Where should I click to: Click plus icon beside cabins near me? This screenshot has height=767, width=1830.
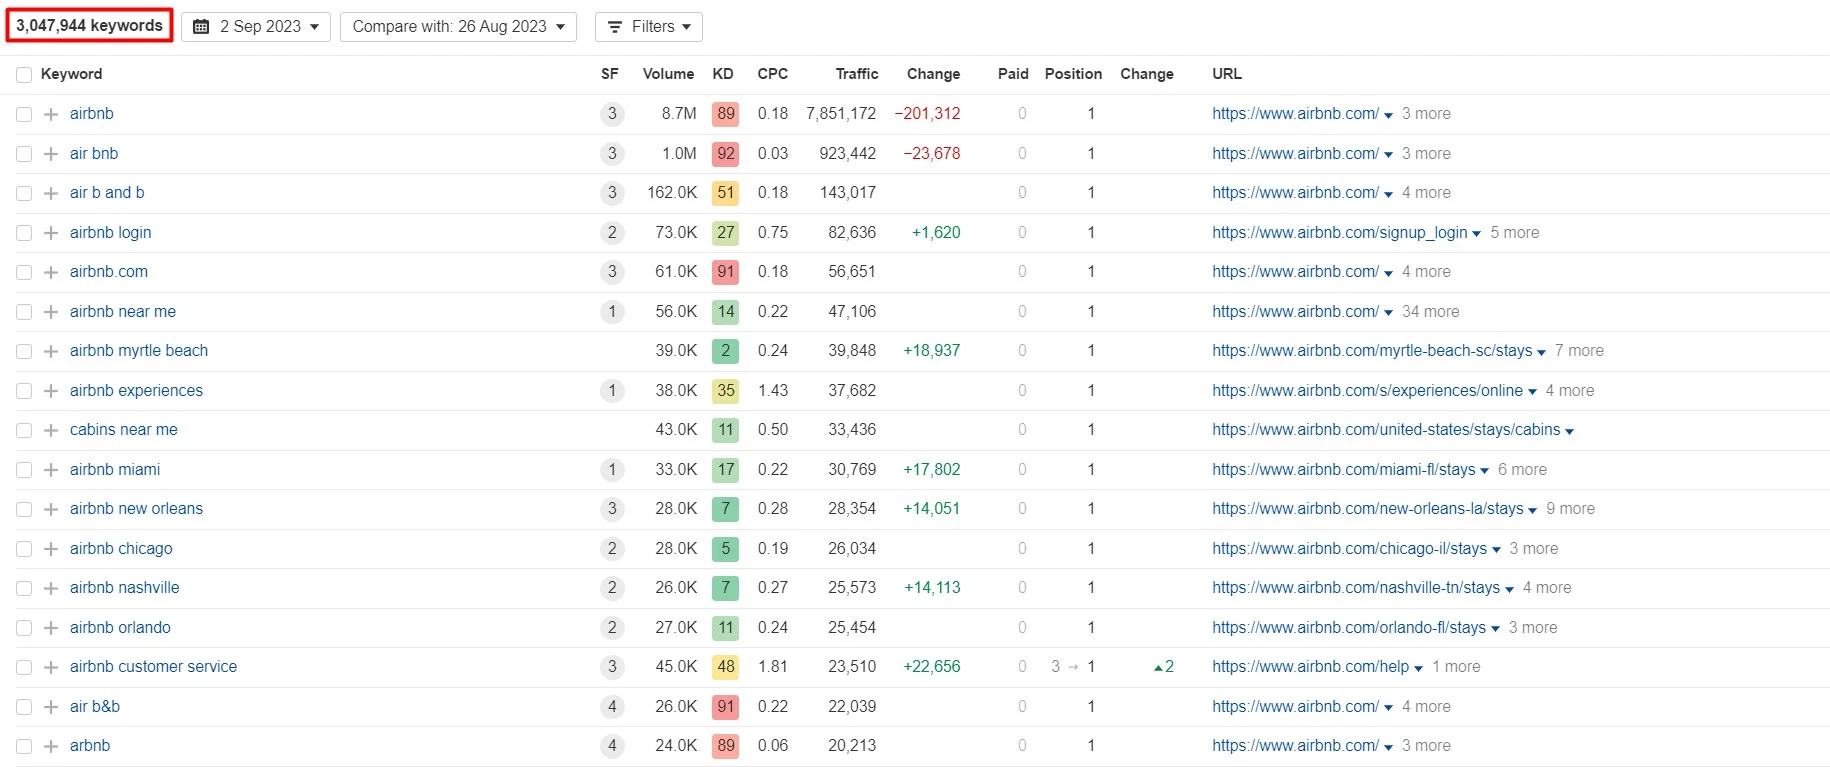(x=51, y=430)
